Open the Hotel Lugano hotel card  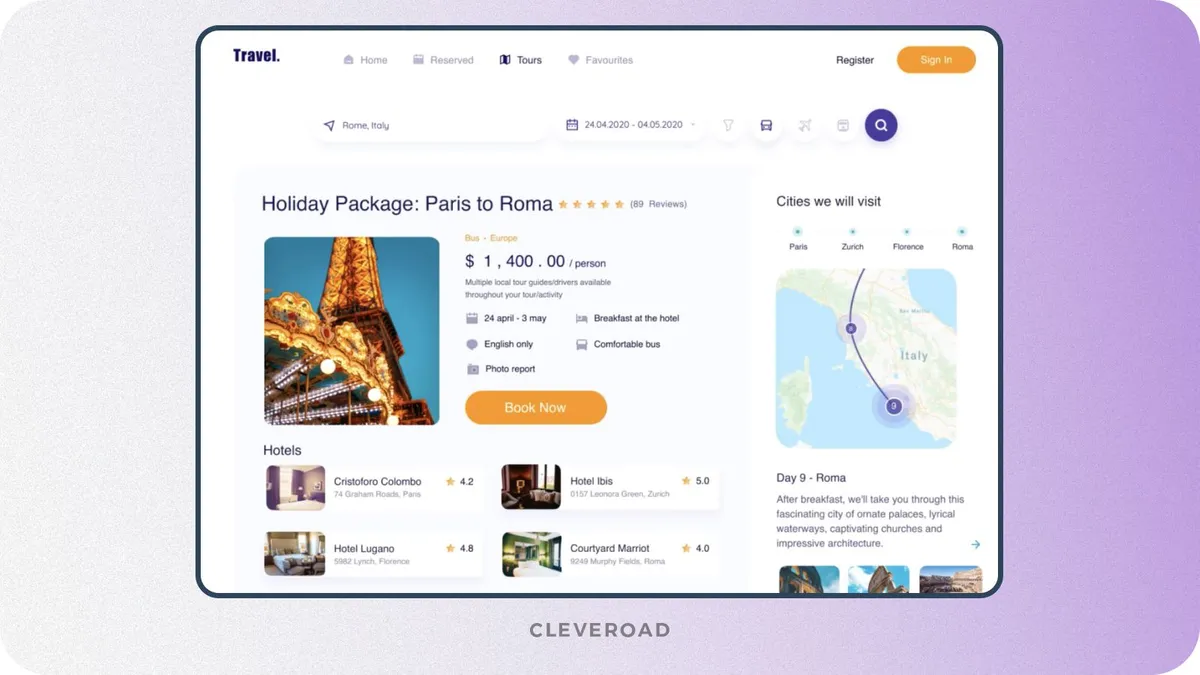[374, 555]
